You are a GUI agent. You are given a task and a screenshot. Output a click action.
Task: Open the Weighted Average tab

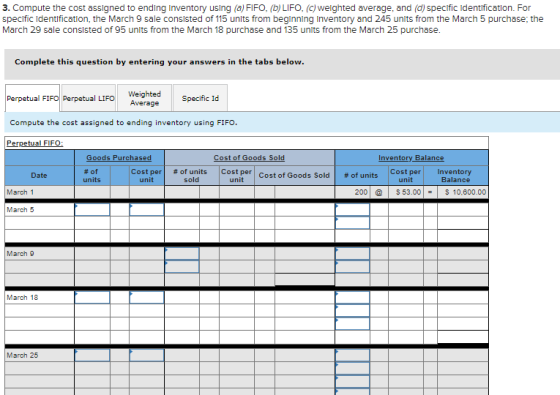[144, 98]
